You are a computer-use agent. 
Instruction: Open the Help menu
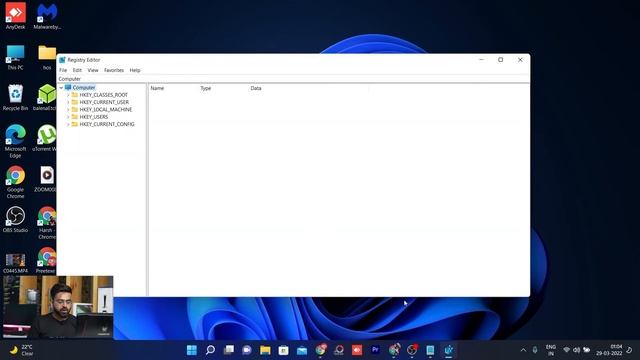point(135,70)
